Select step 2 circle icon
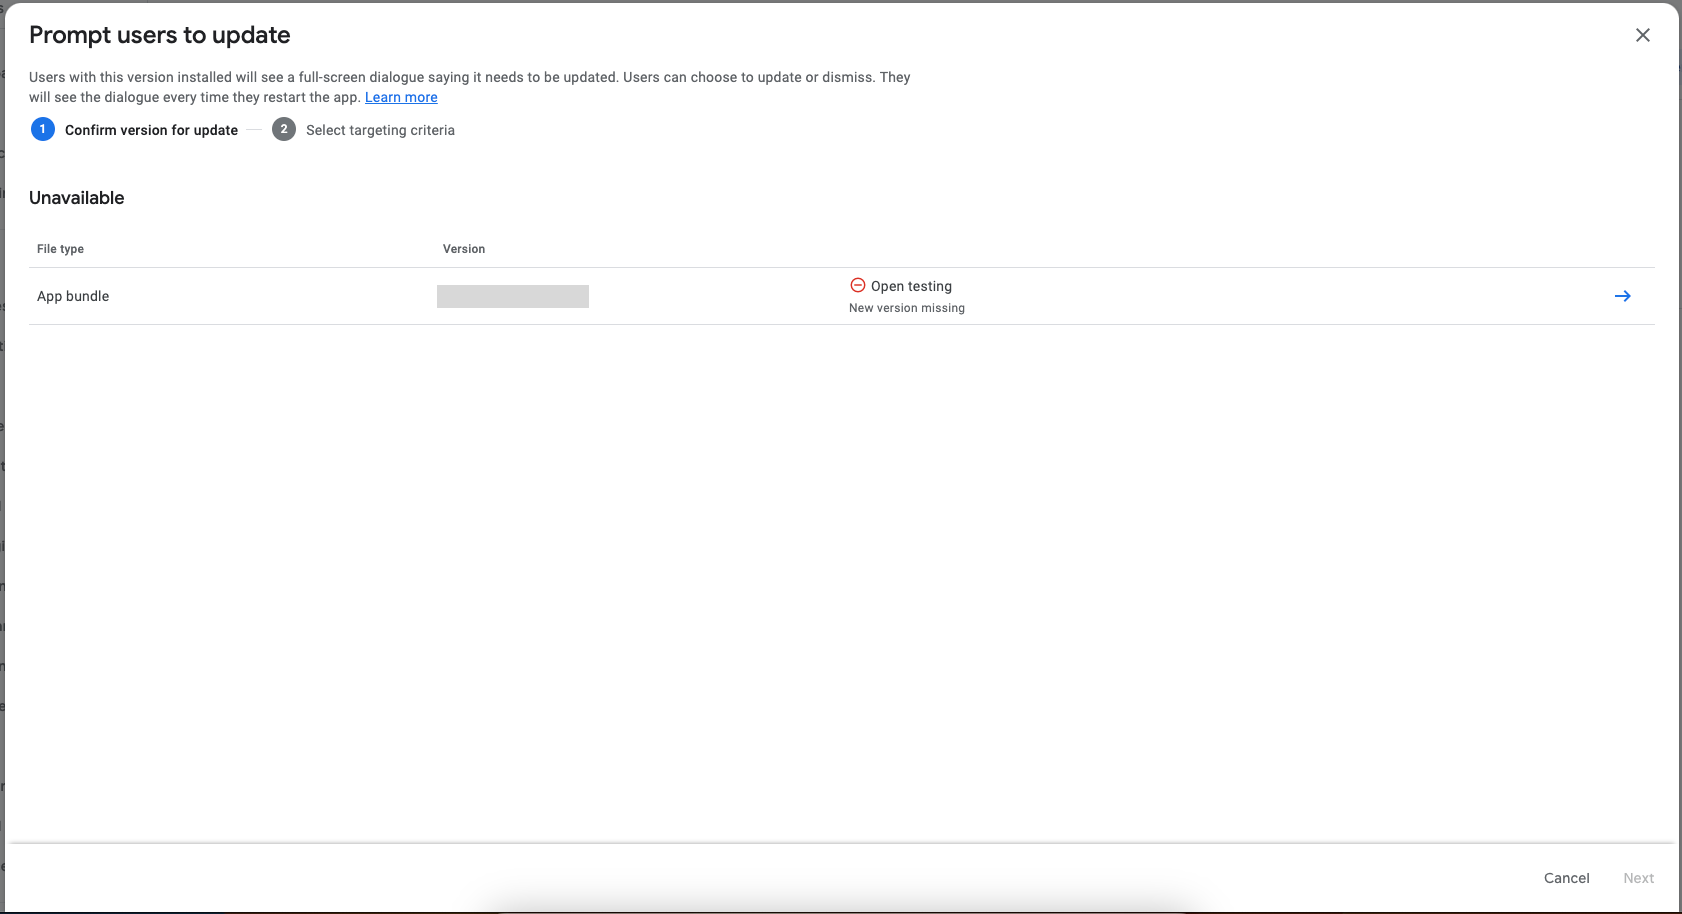Image resolution: width=1682 pixels, height=914 pixels. pos(284,129)
